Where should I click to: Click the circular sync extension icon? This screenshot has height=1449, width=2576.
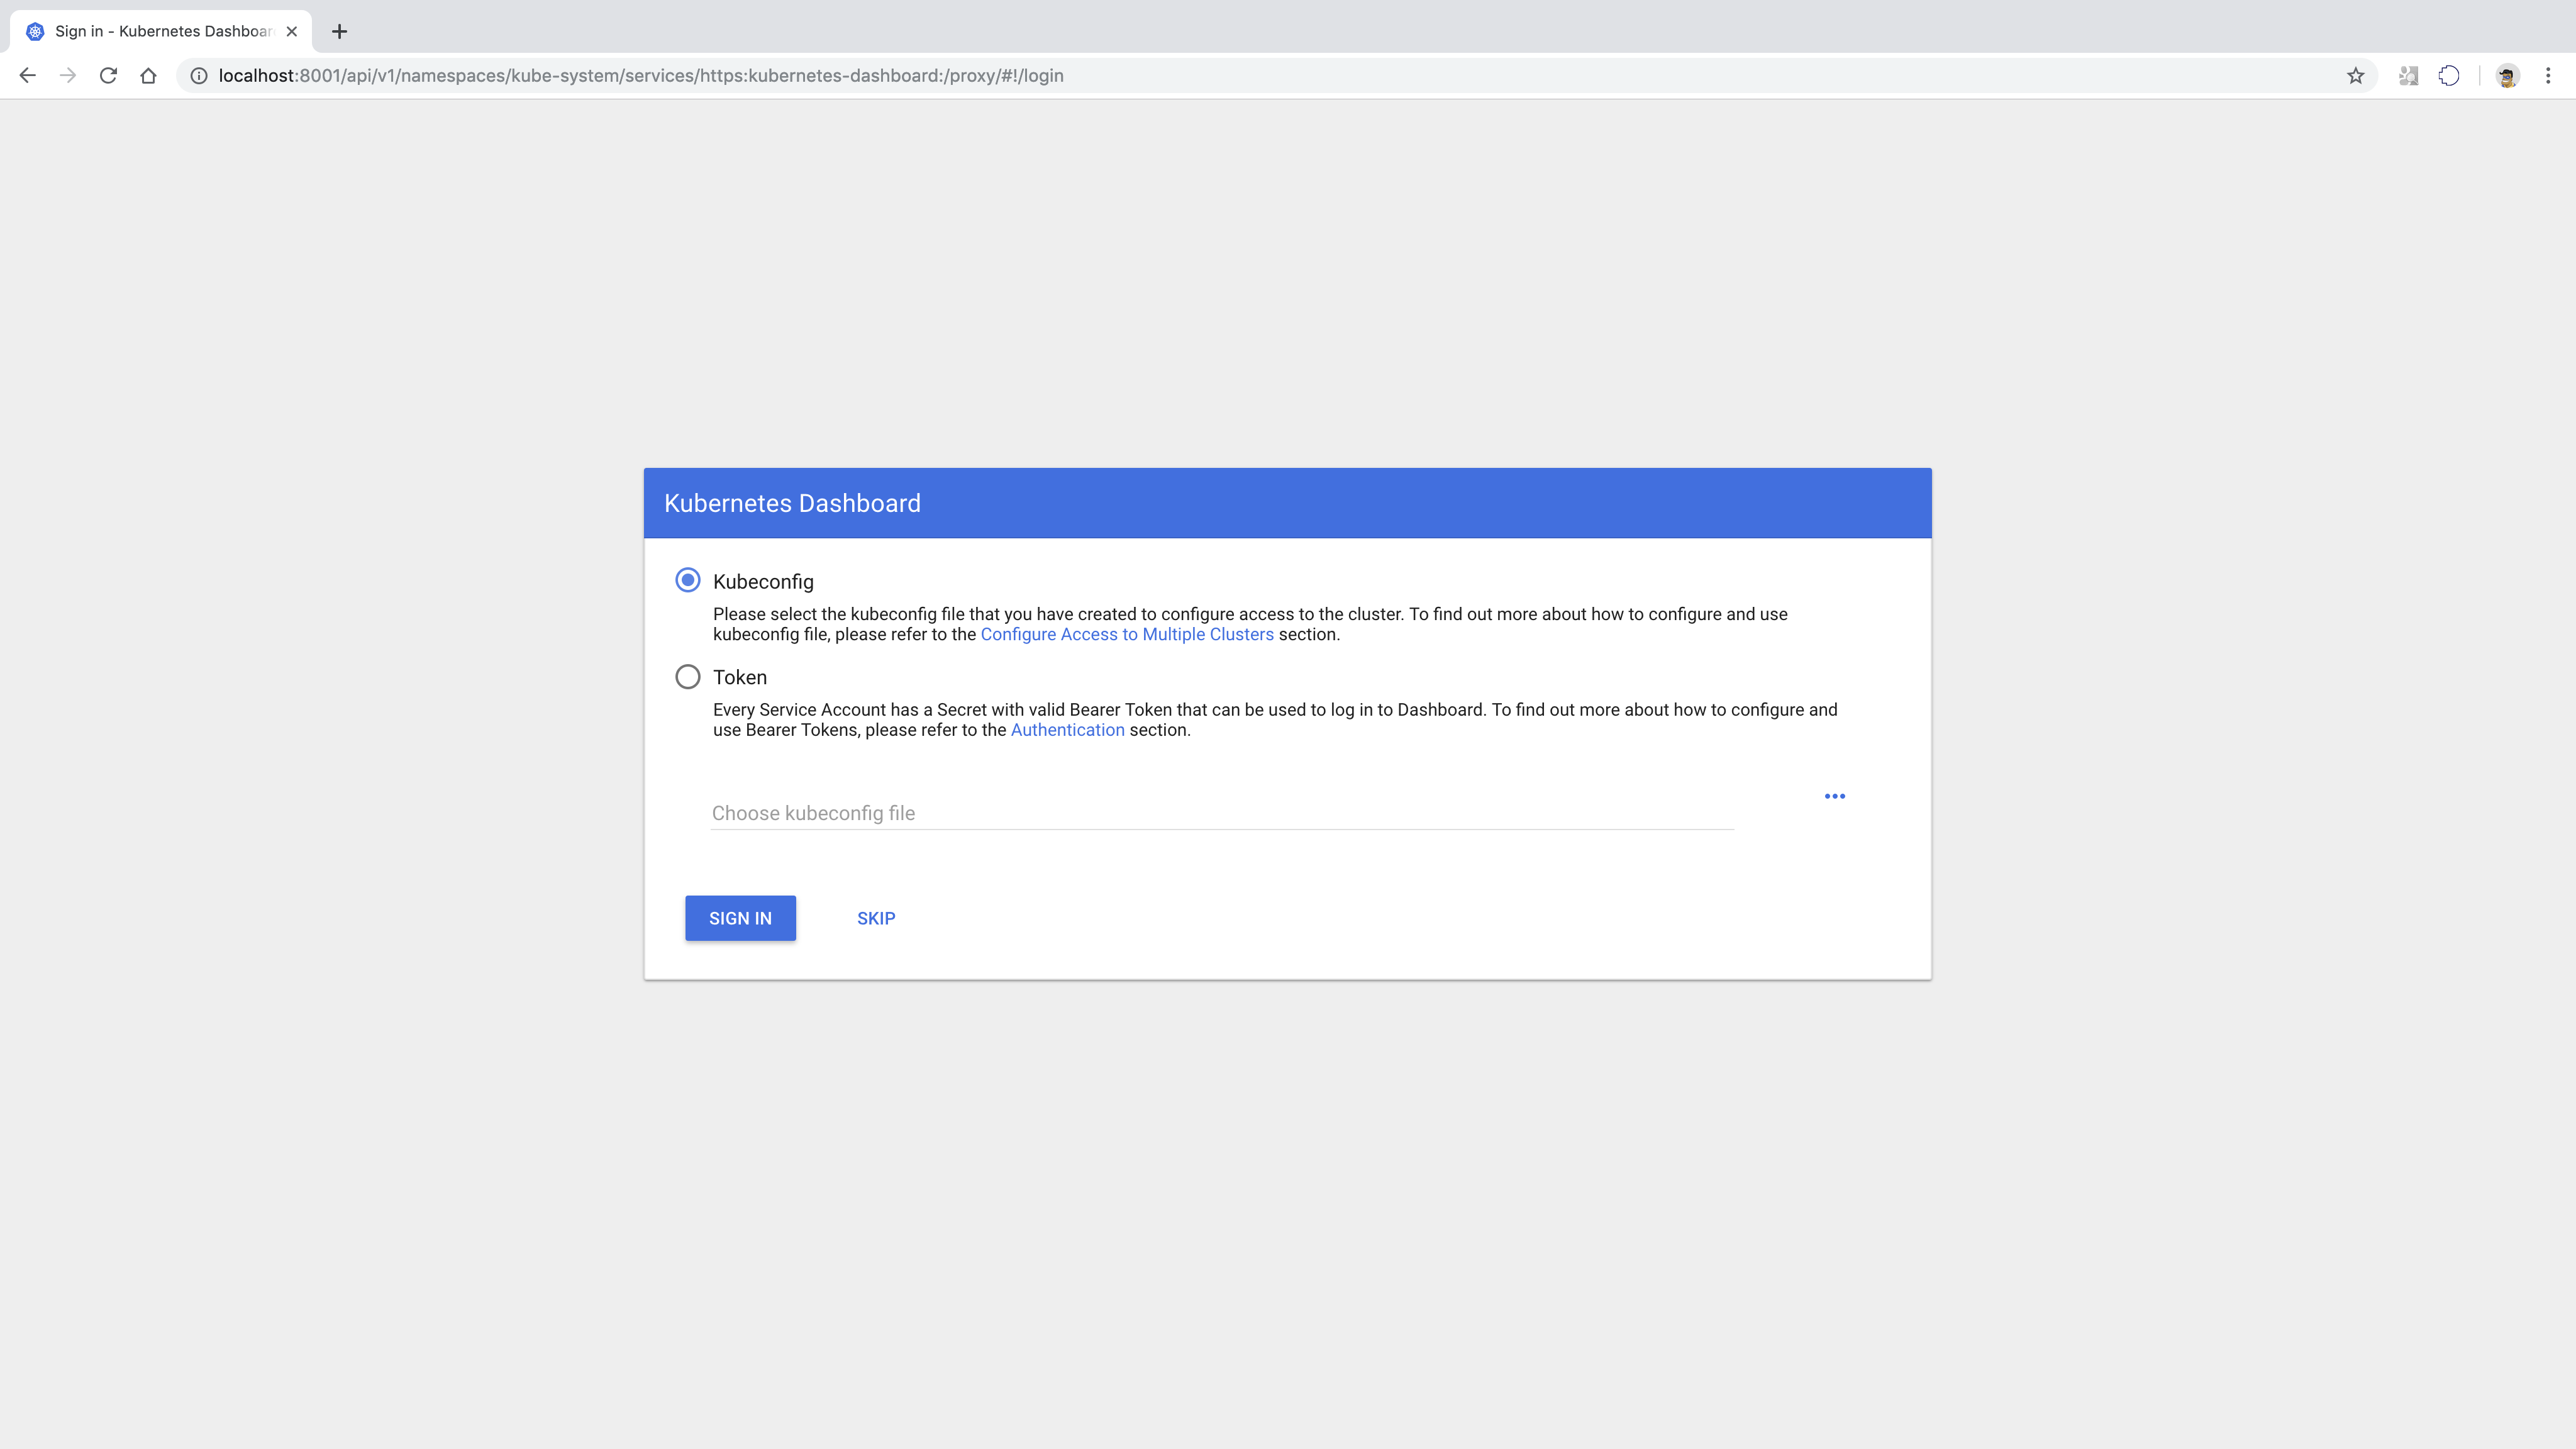coord(2449,76)
